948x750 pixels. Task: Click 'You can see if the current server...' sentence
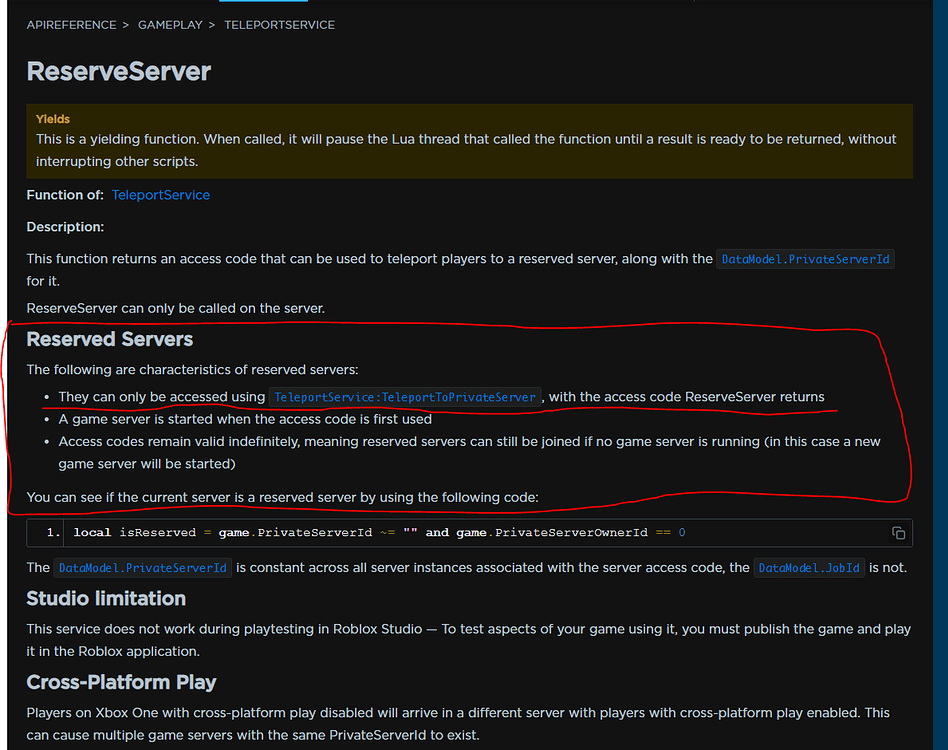[282, 497]
